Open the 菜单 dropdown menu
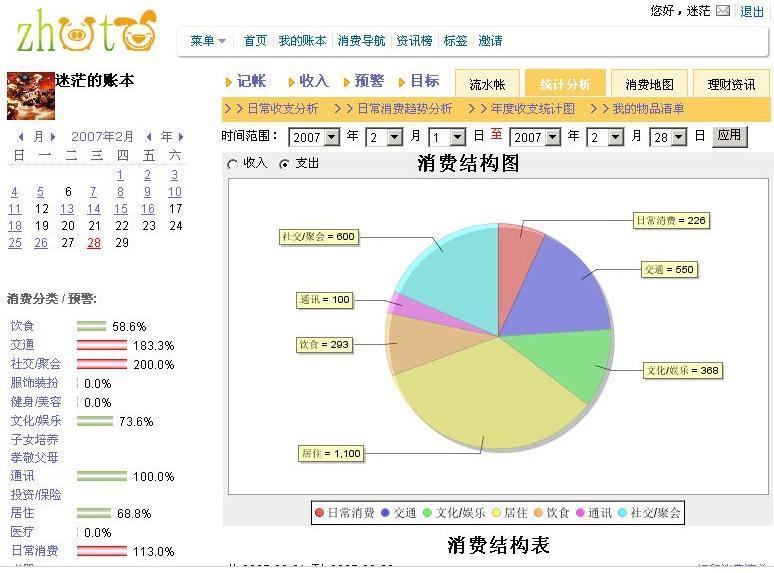 [x=208, y=41]
